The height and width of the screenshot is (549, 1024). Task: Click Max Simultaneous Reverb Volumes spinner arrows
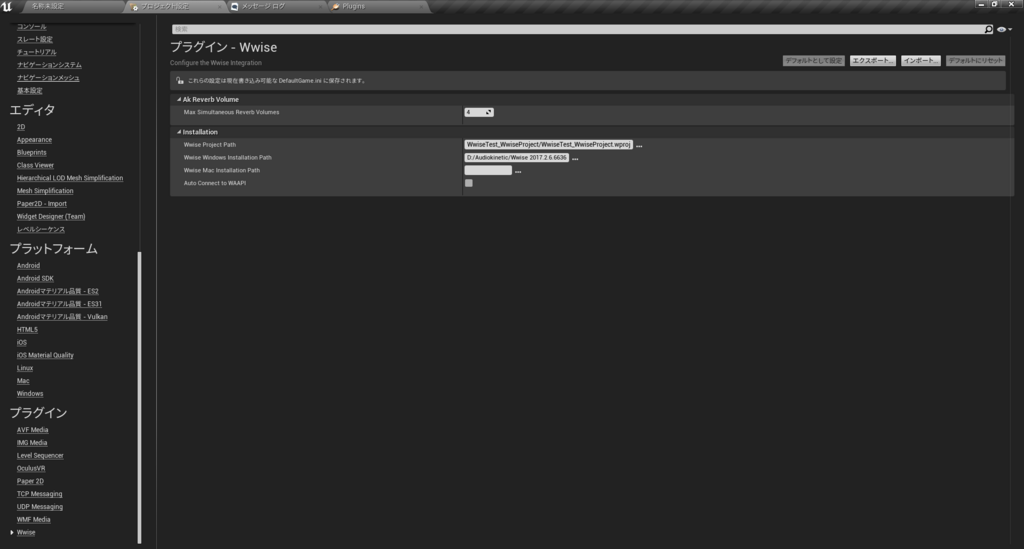(x=488, y=112)
